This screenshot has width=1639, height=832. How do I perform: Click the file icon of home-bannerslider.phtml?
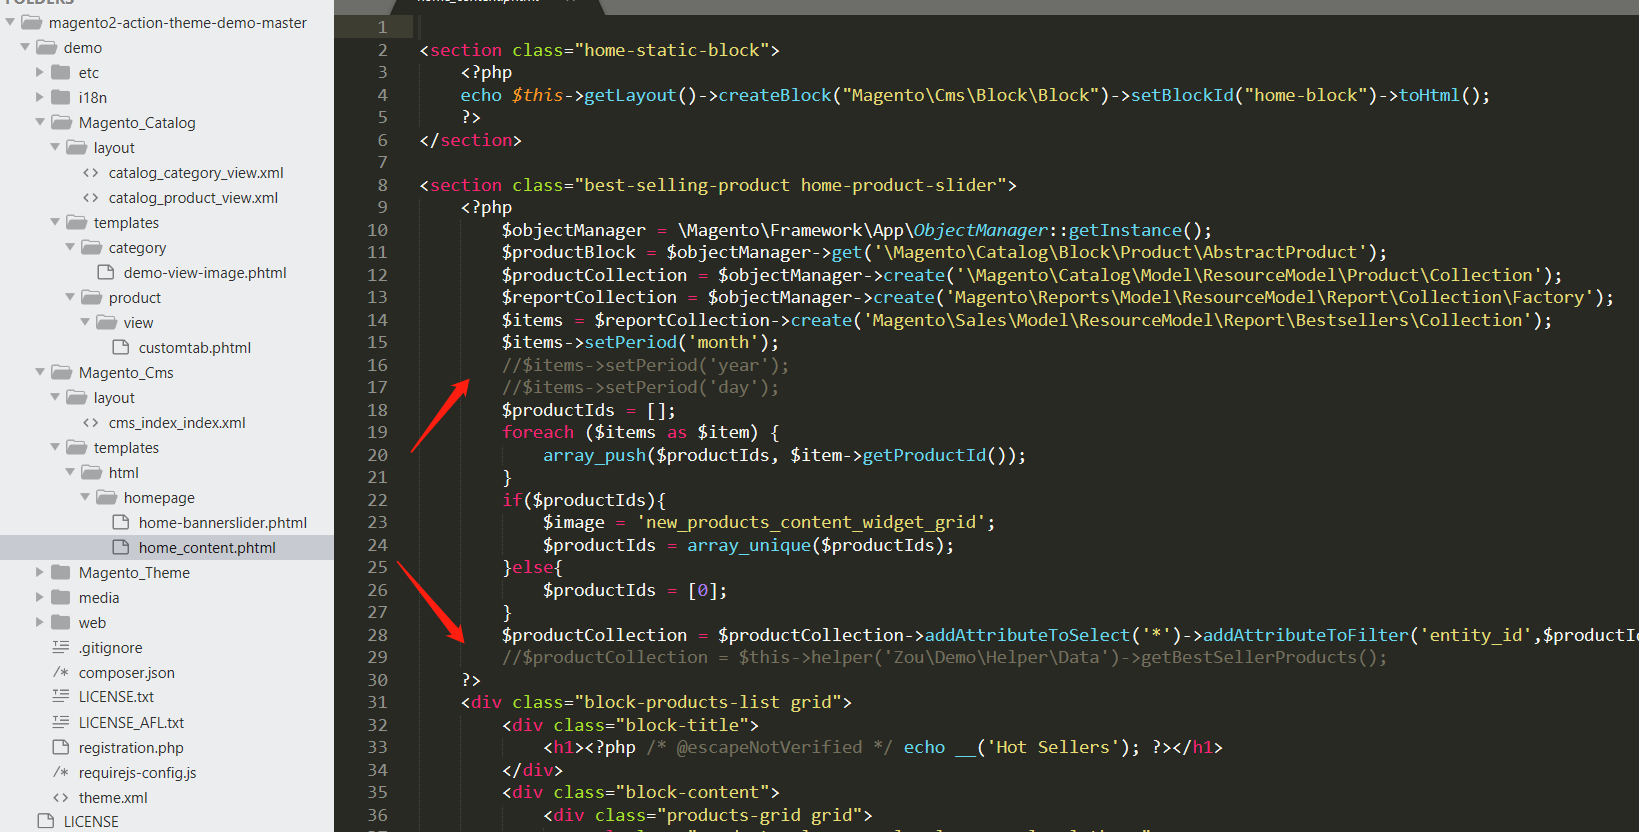click(x=121, y=522)
